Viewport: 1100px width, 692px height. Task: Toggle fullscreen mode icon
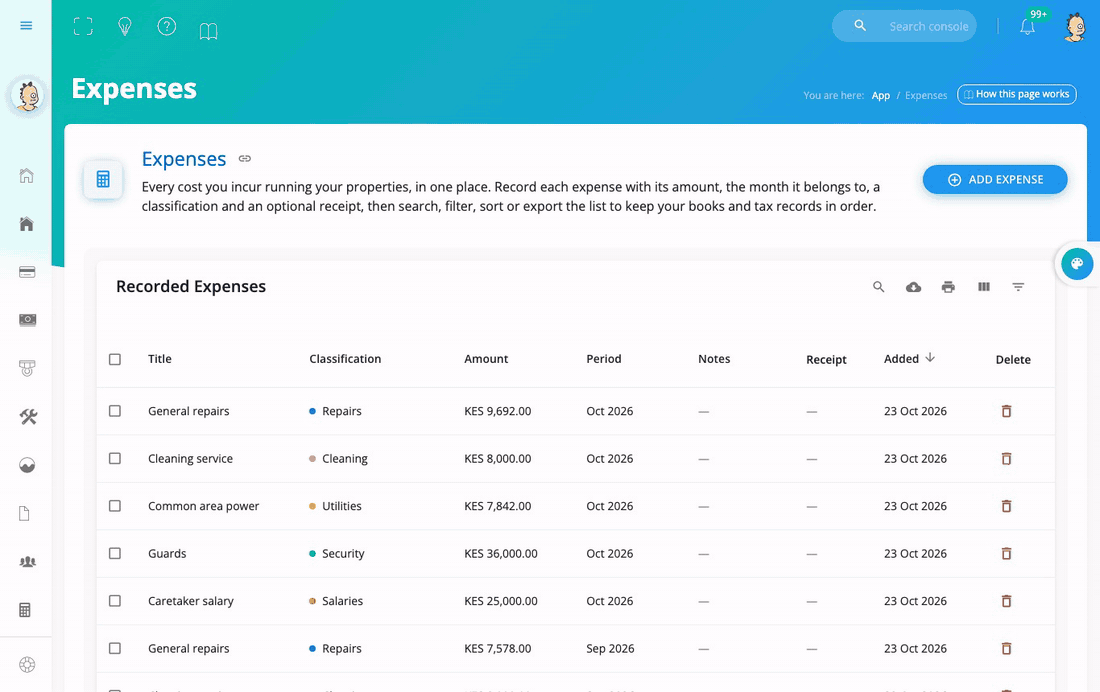[83, 27]
